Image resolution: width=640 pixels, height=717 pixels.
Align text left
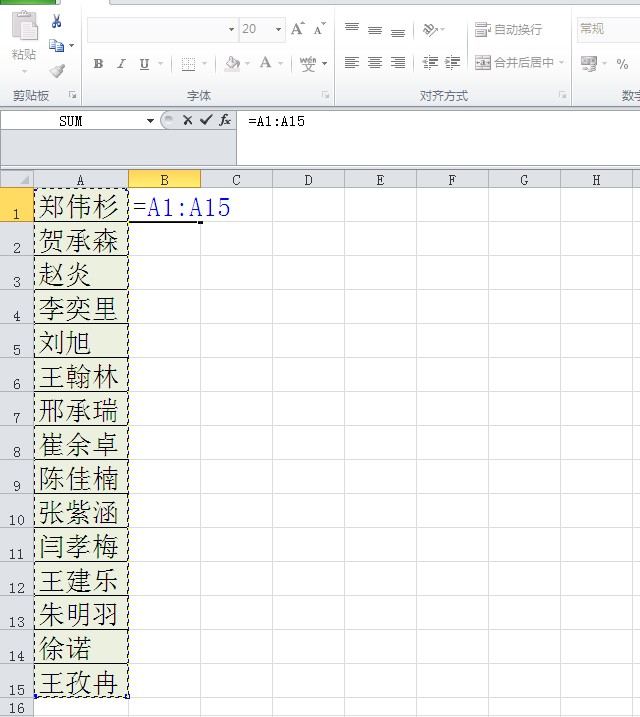352,62
